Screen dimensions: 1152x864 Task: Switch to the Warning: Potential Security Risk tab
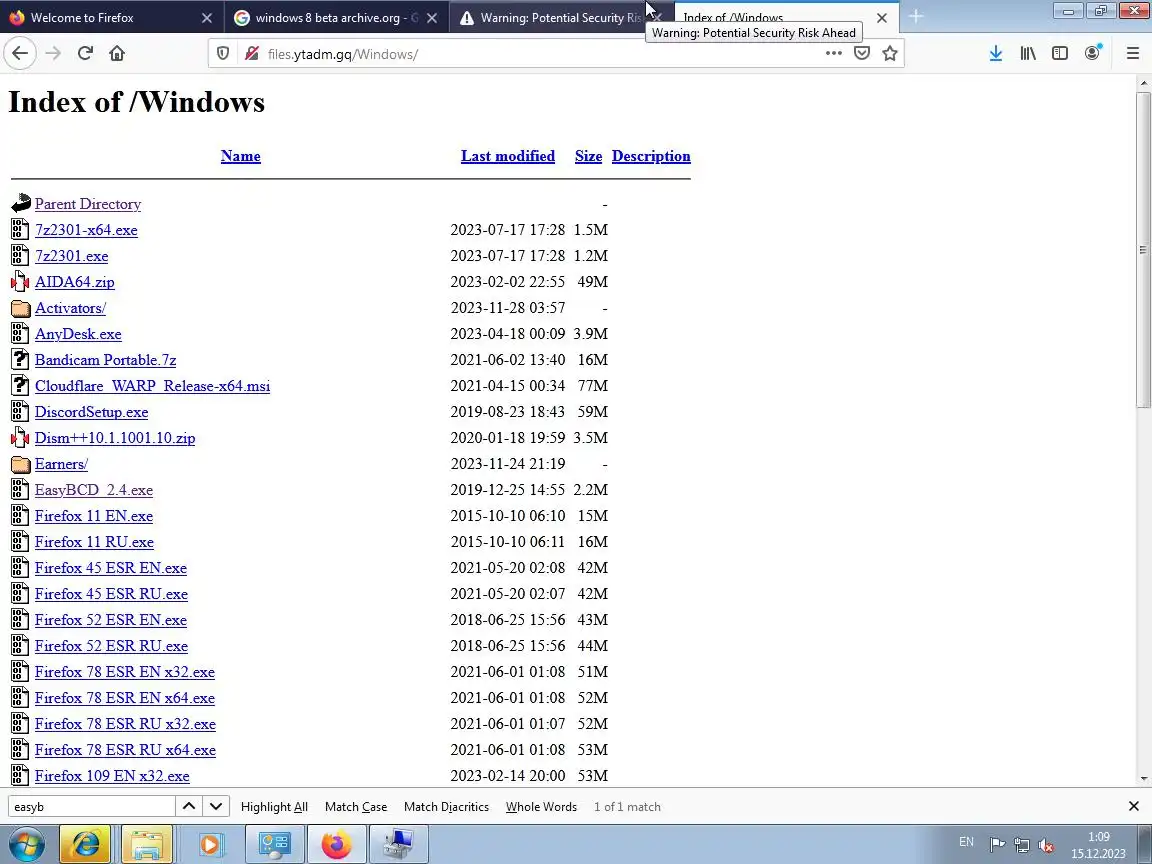tap(561, 18)
